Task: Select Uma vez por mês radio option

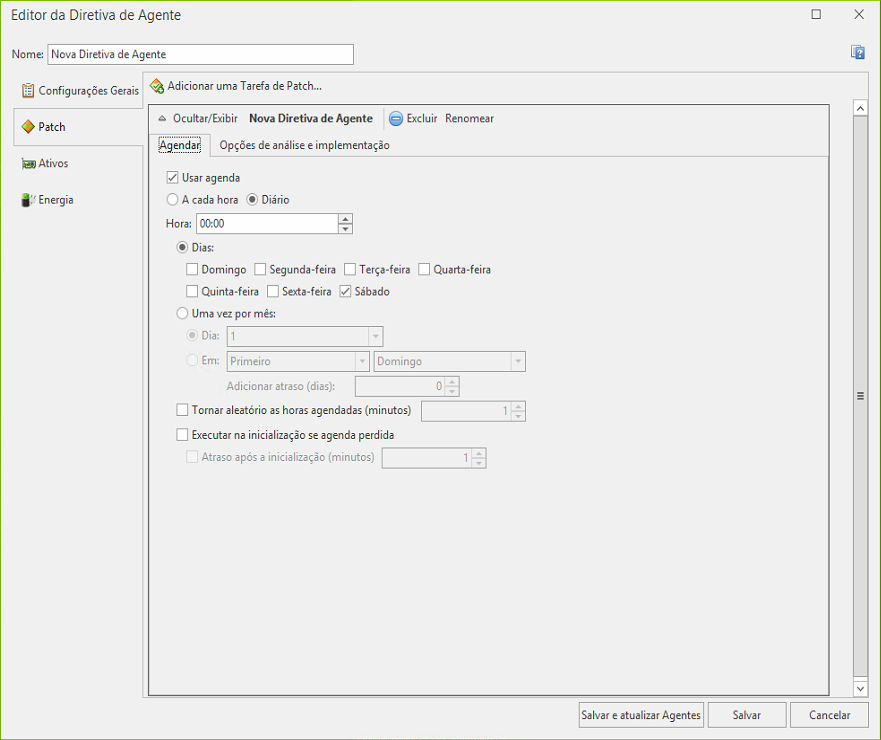Action: [182, 314]
